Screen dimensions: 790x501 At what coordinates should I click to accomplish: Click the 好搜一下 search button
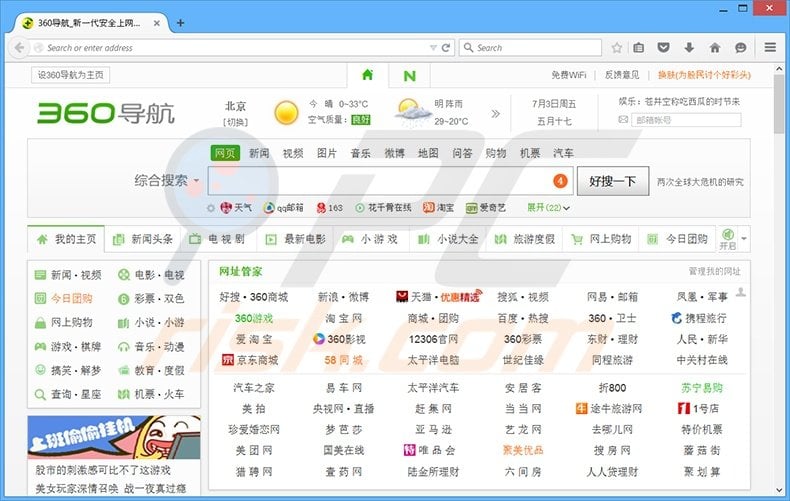pos(613,181)
